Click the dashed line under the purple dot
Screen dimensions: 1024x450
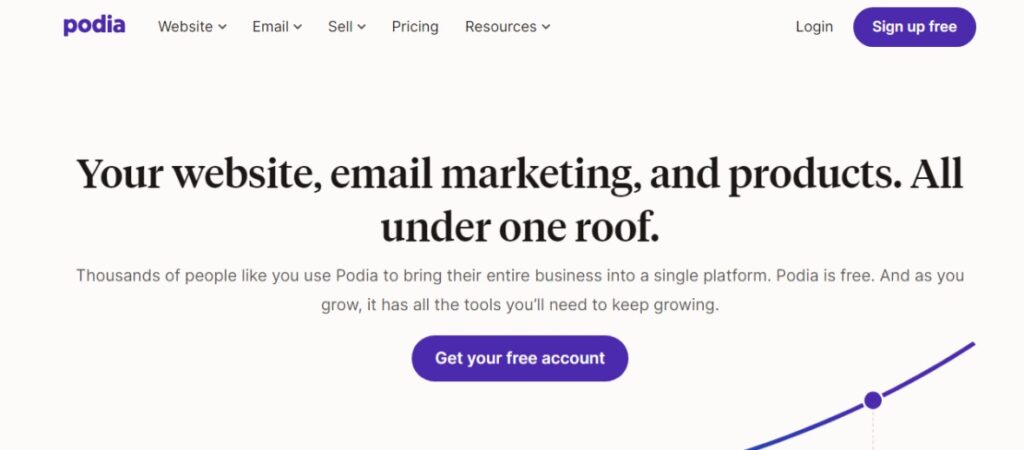(873, 430)
